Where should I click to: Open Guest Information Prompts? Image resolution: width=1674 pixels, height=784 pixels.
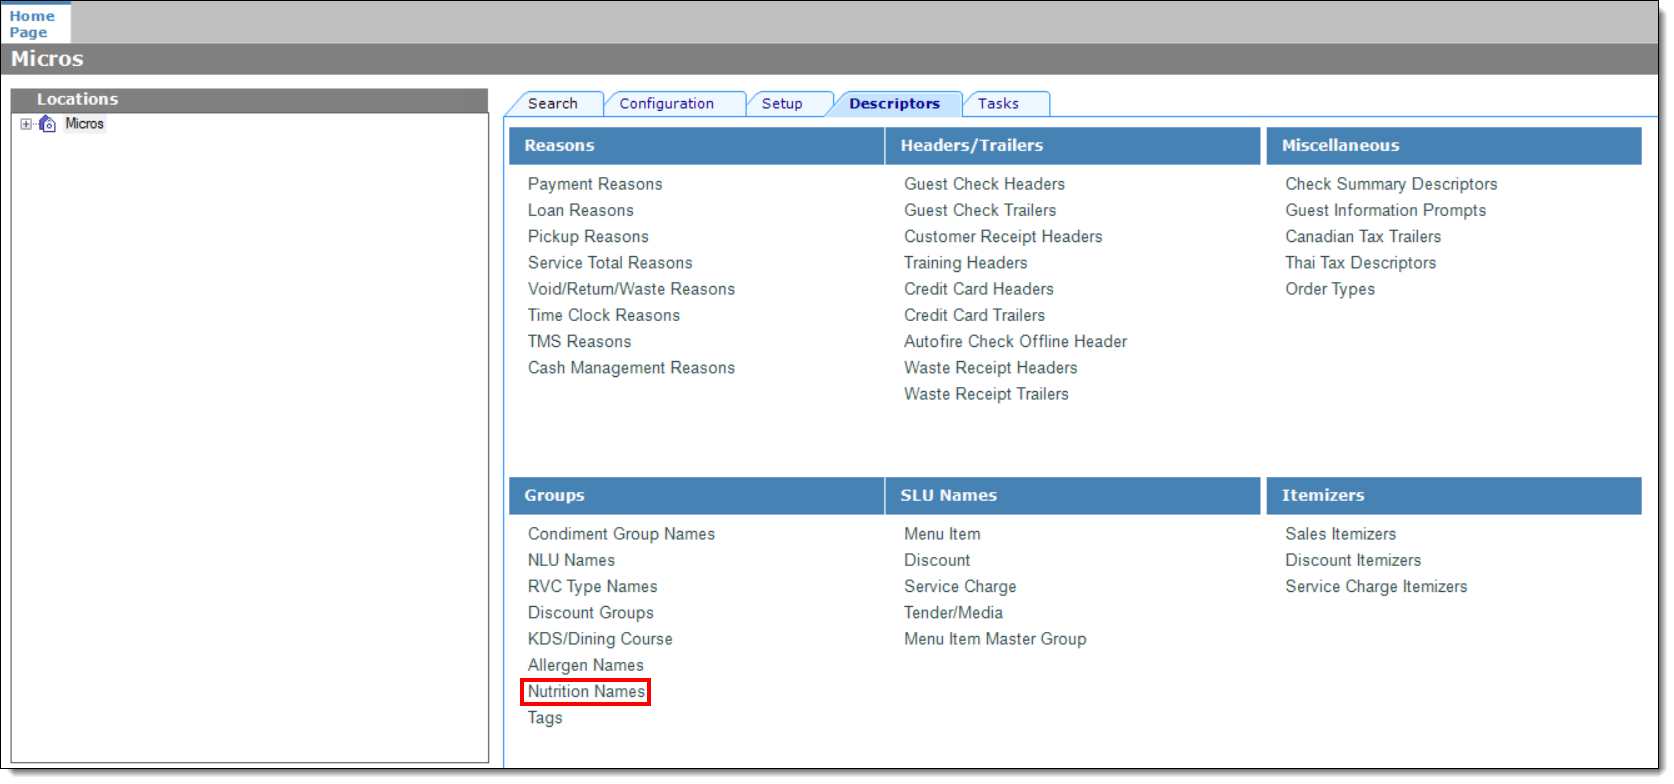(x=1386, y=210)
